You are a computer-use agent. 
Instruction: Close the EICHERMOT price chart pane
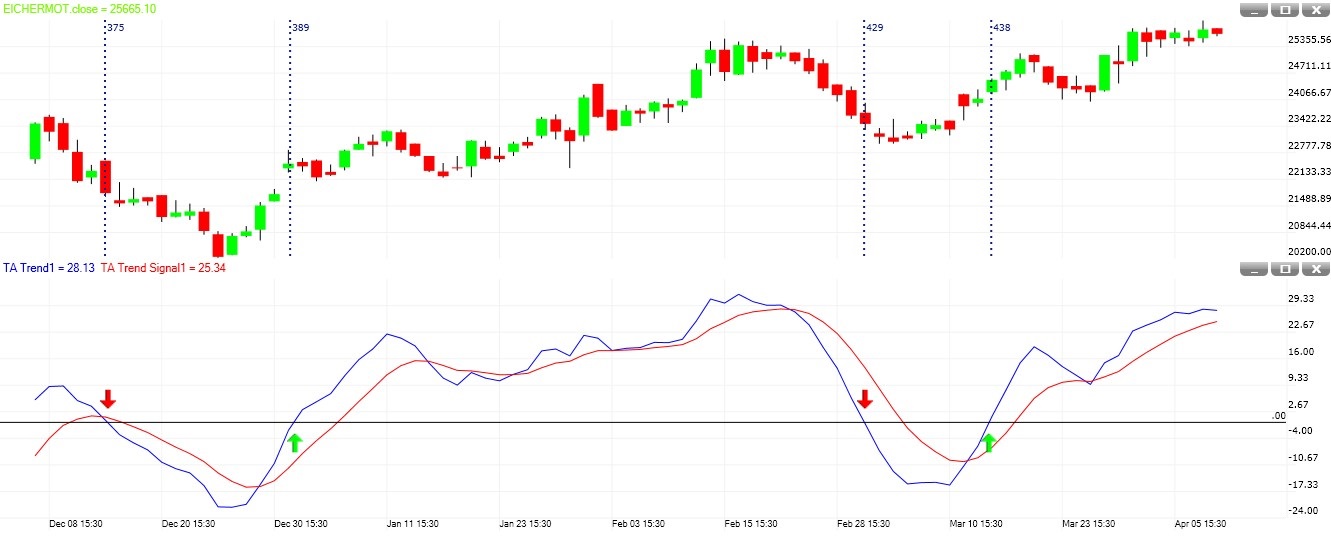pyautogui.click(x=1316, y=10)
